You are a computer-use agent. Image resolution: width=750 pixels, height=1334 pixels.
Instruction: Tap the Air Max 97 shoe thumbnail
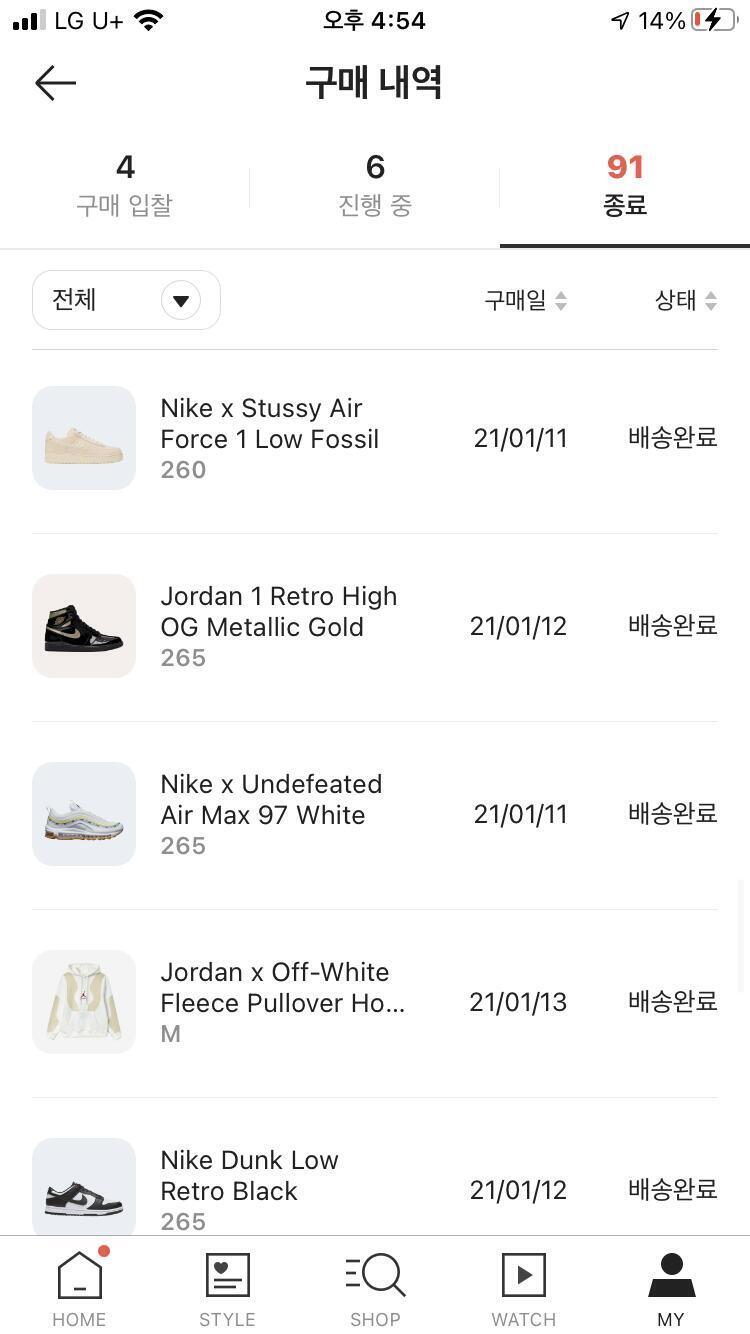pos(84,814)
